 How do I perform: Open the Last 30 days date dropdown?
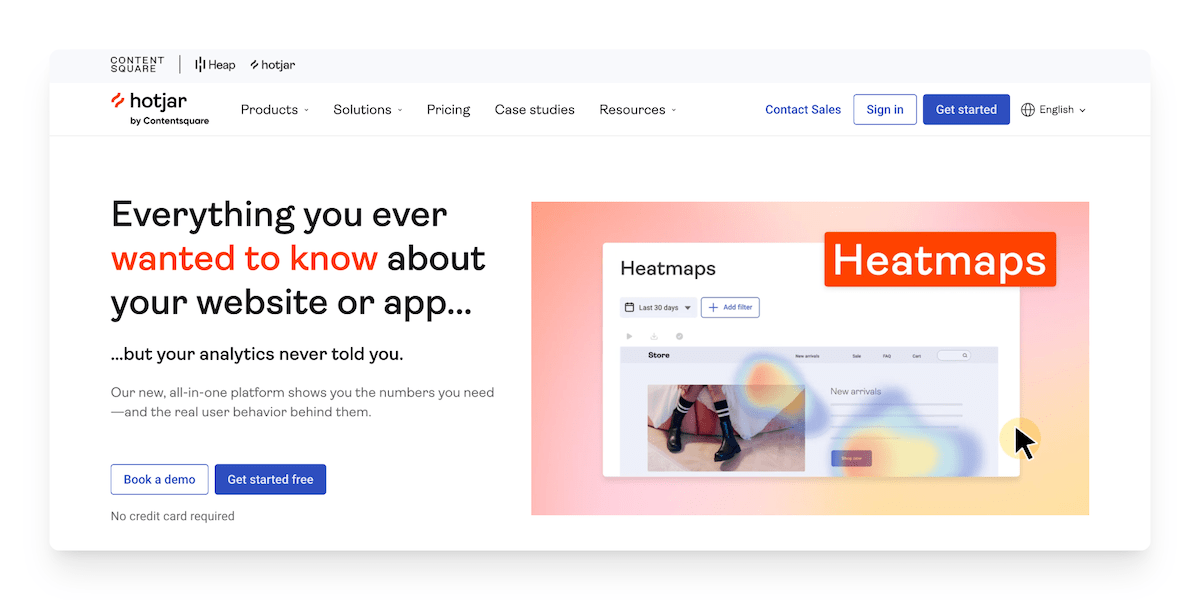(659, 308)
